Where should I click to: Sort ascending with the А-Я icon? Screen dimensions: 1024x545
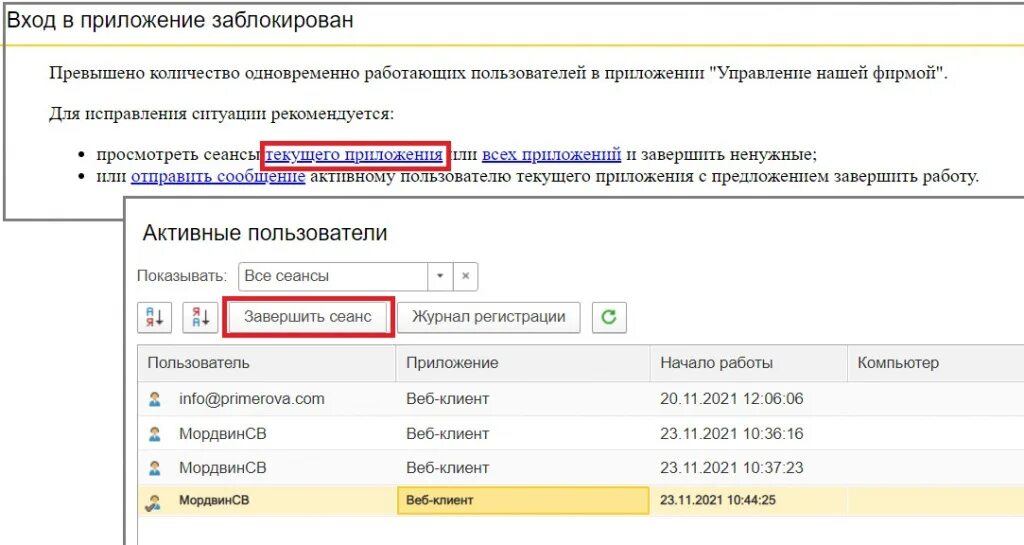154,317
